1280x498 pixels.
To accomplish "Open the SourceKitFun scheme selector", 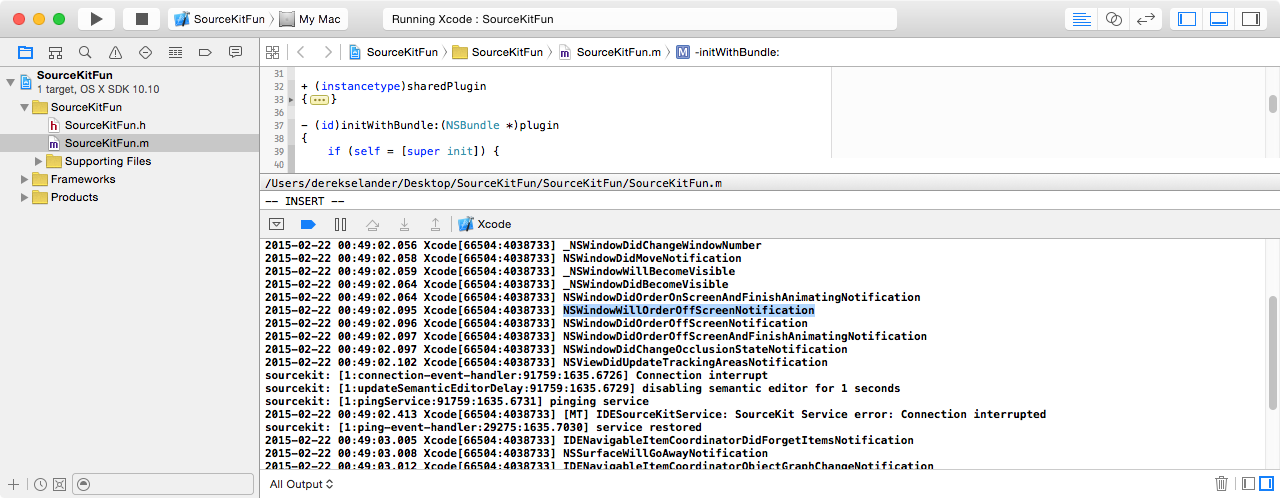I will tap(222, 19).
